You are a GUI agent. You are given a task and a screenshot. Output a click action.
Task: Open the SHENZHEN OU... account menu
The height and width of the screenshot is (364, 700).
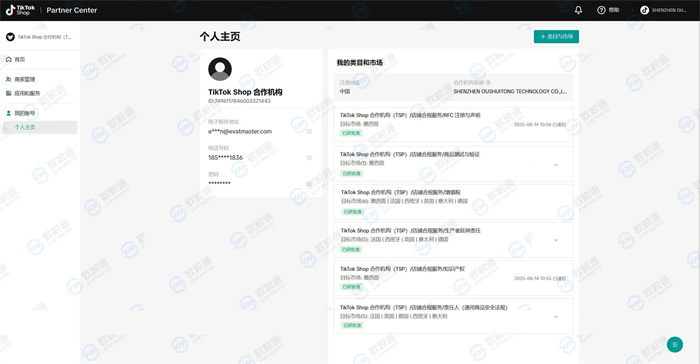coord(663,10)
